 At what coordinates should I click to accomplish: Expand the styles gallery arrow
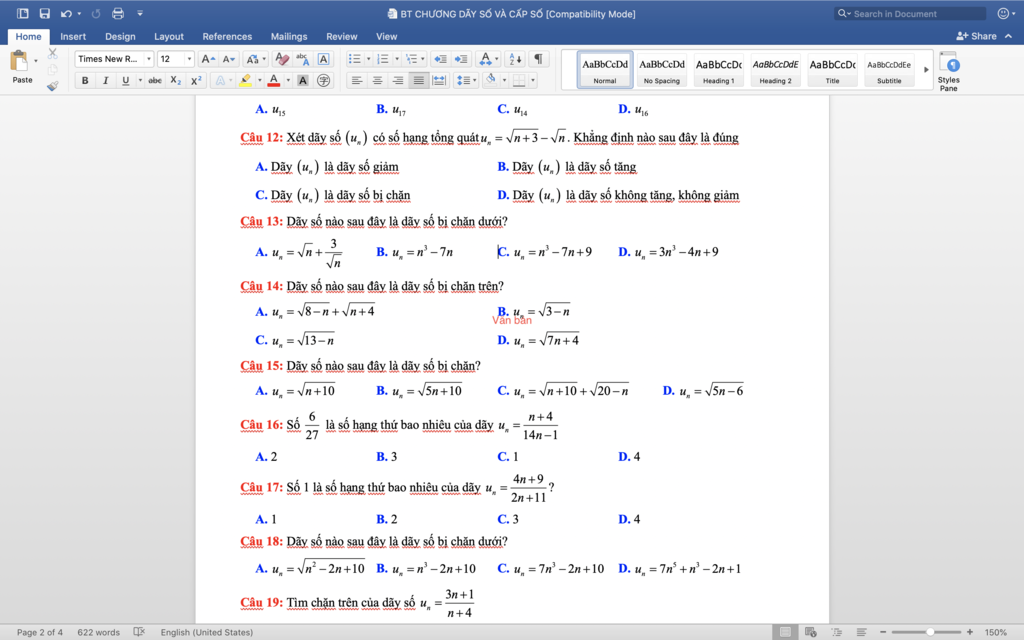pos(925,69)
